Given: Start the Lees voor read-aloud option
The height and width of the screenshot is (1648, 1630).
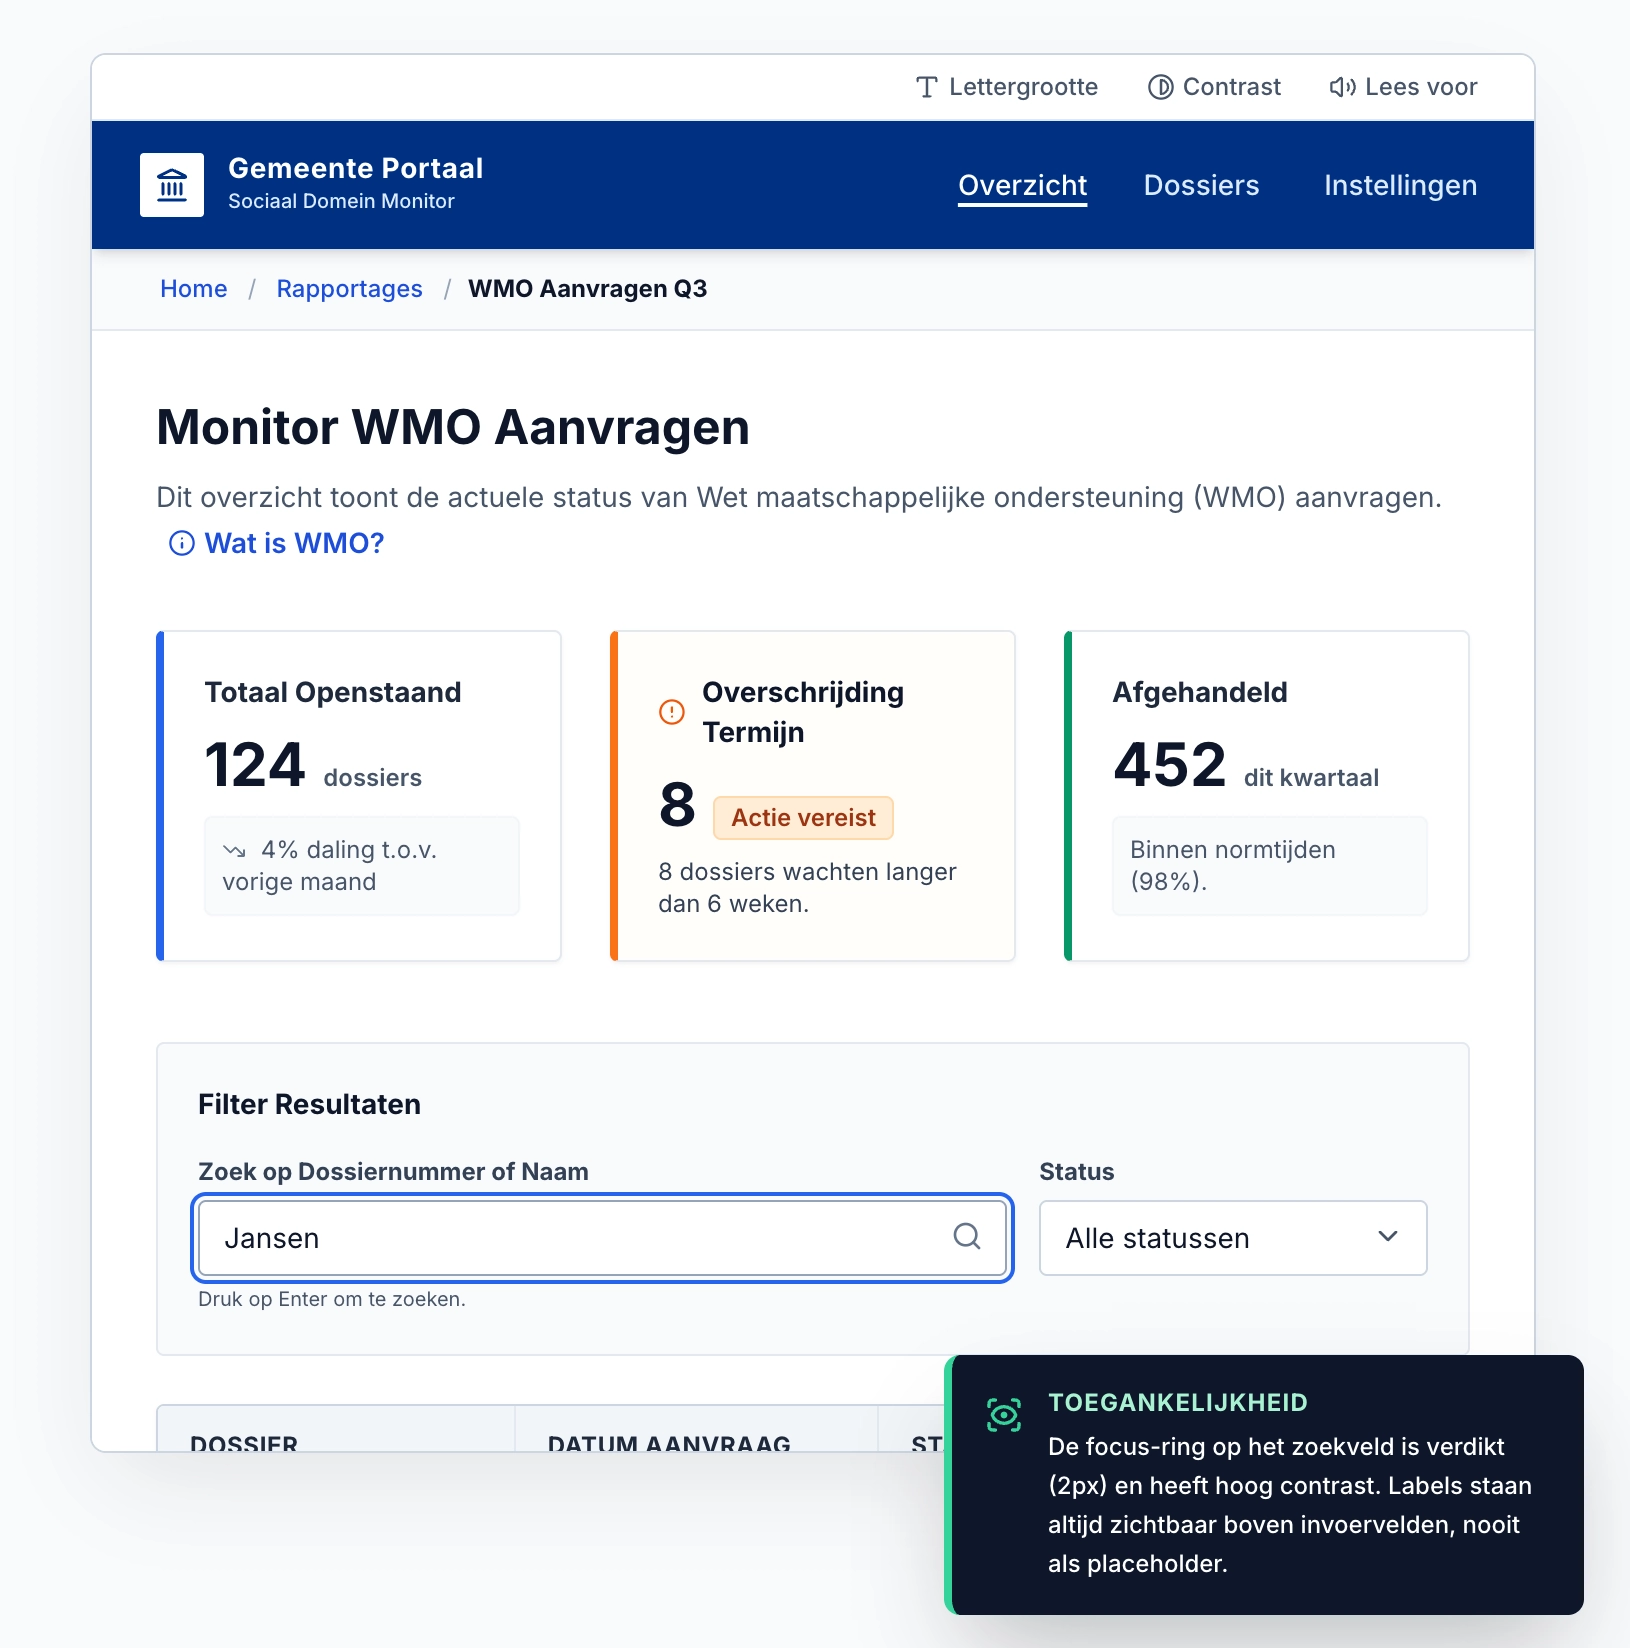Looking at the screenshot, I should pyautogui.click(x=1403, y=87).
